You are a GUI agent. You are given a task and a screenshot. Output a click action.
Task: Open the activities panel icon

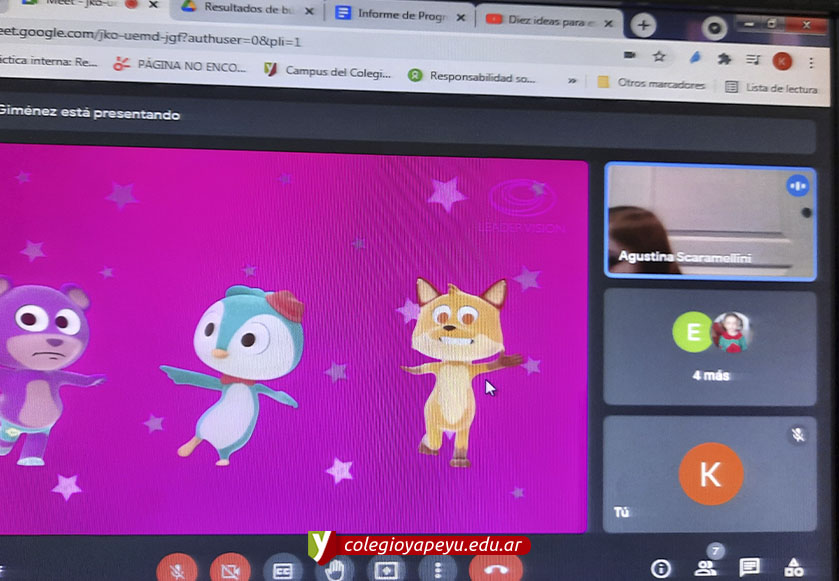[795, 568]
